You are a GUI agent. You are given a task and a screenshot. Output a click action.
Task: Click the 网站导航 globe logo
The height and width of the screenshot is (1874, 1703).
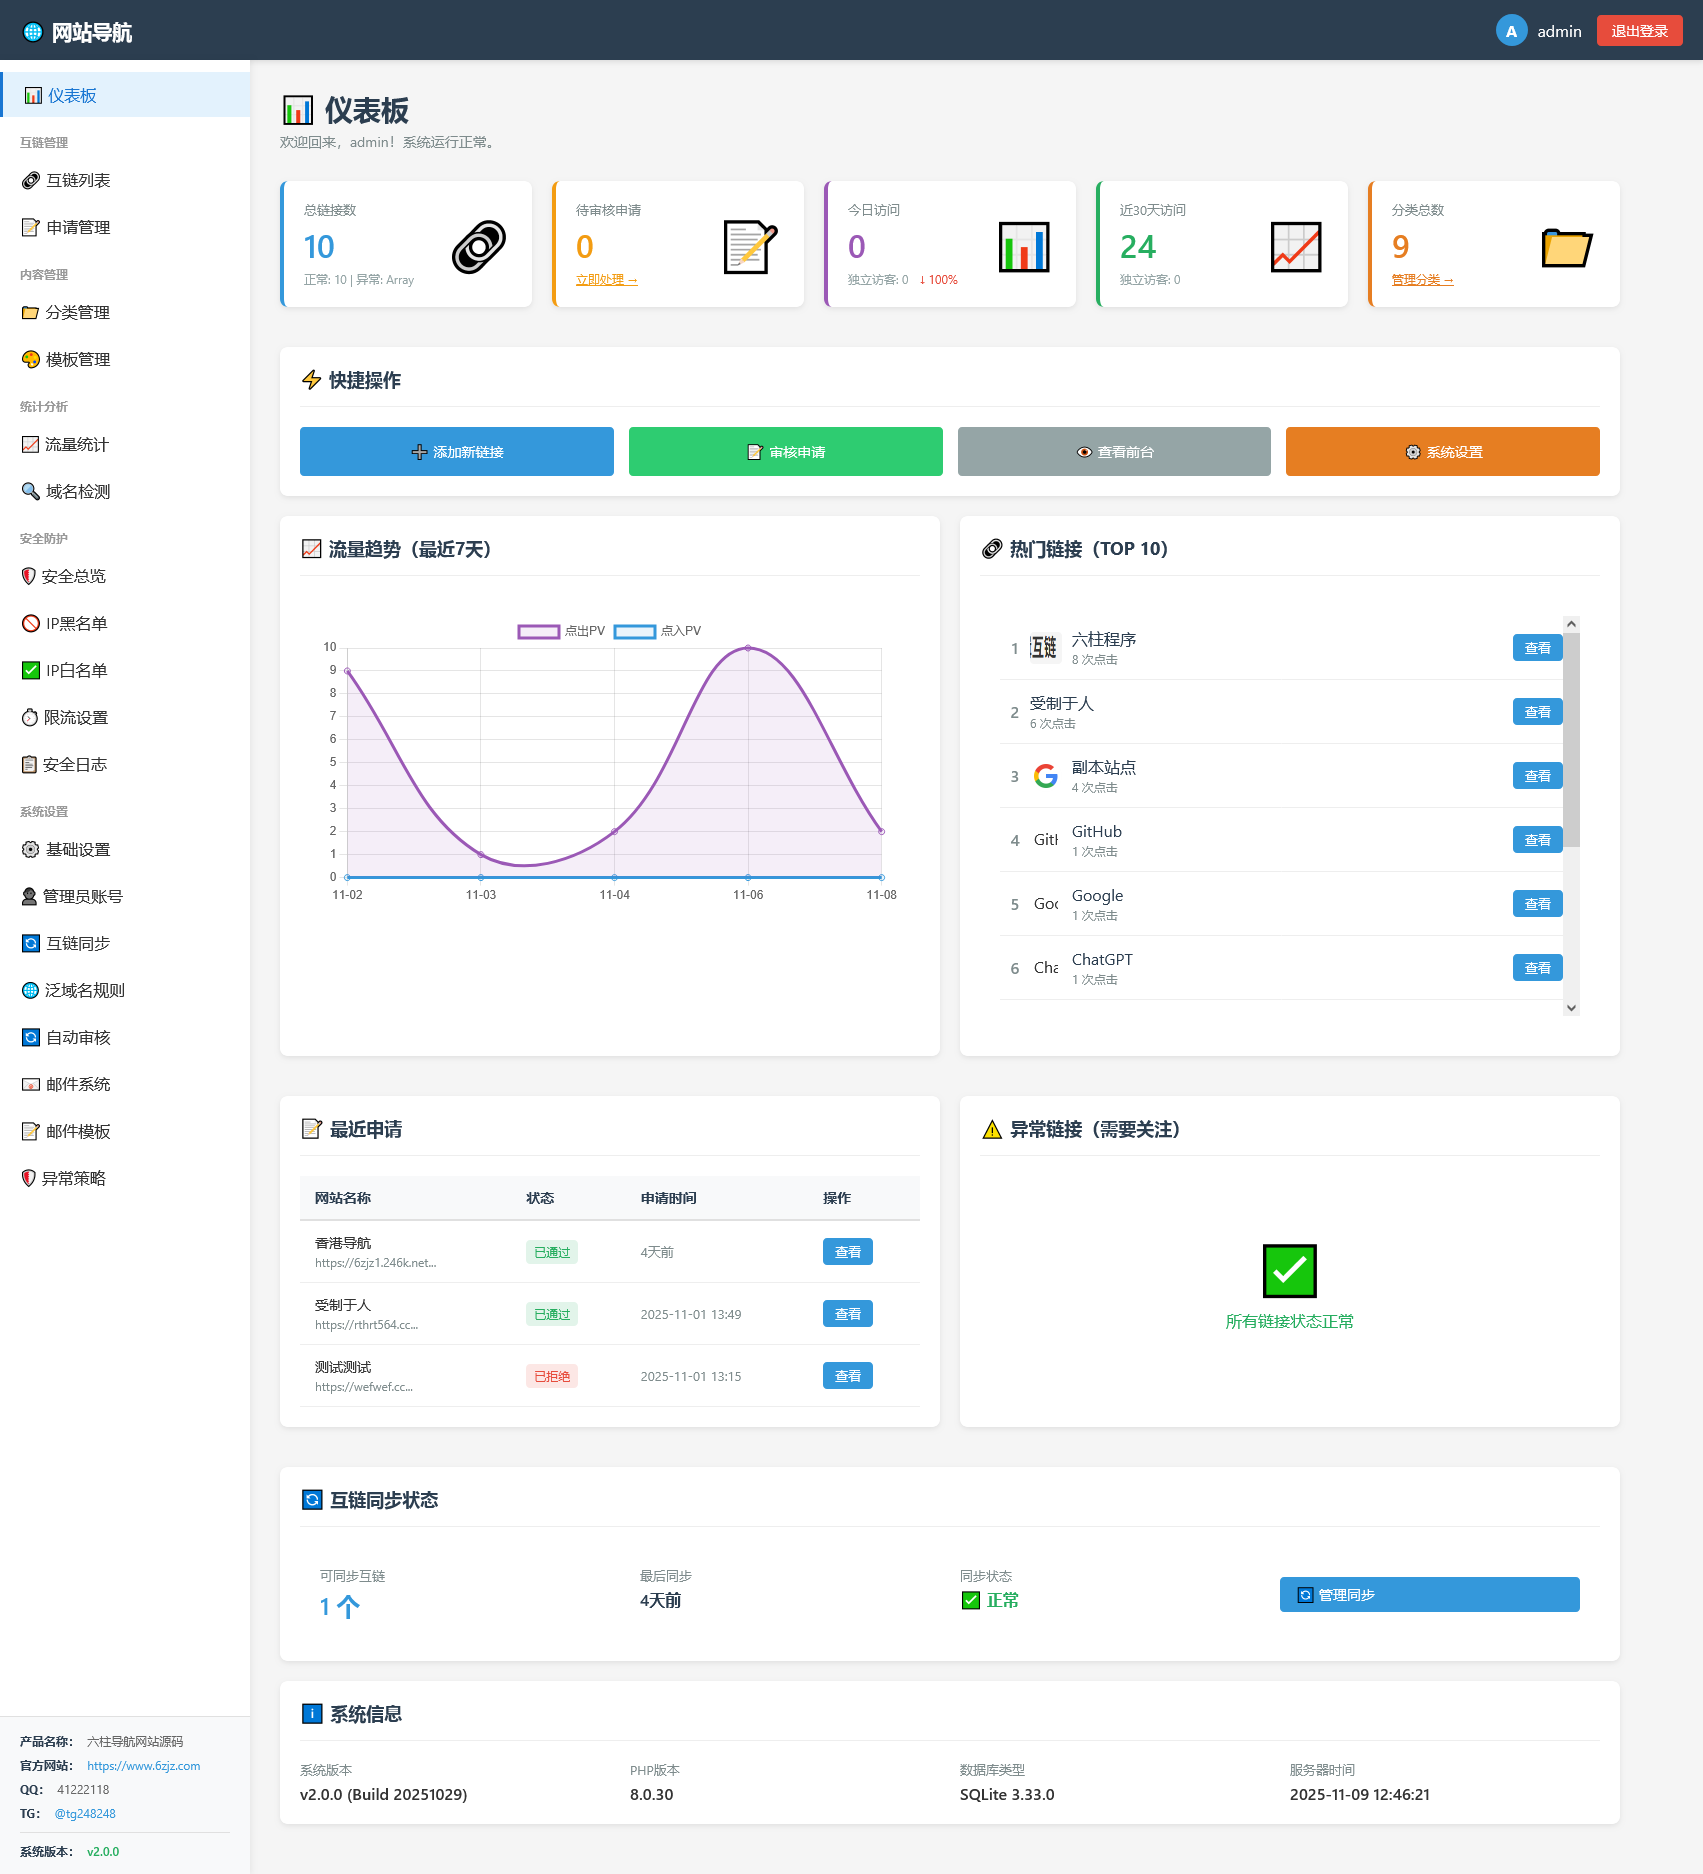click(31, 31)
